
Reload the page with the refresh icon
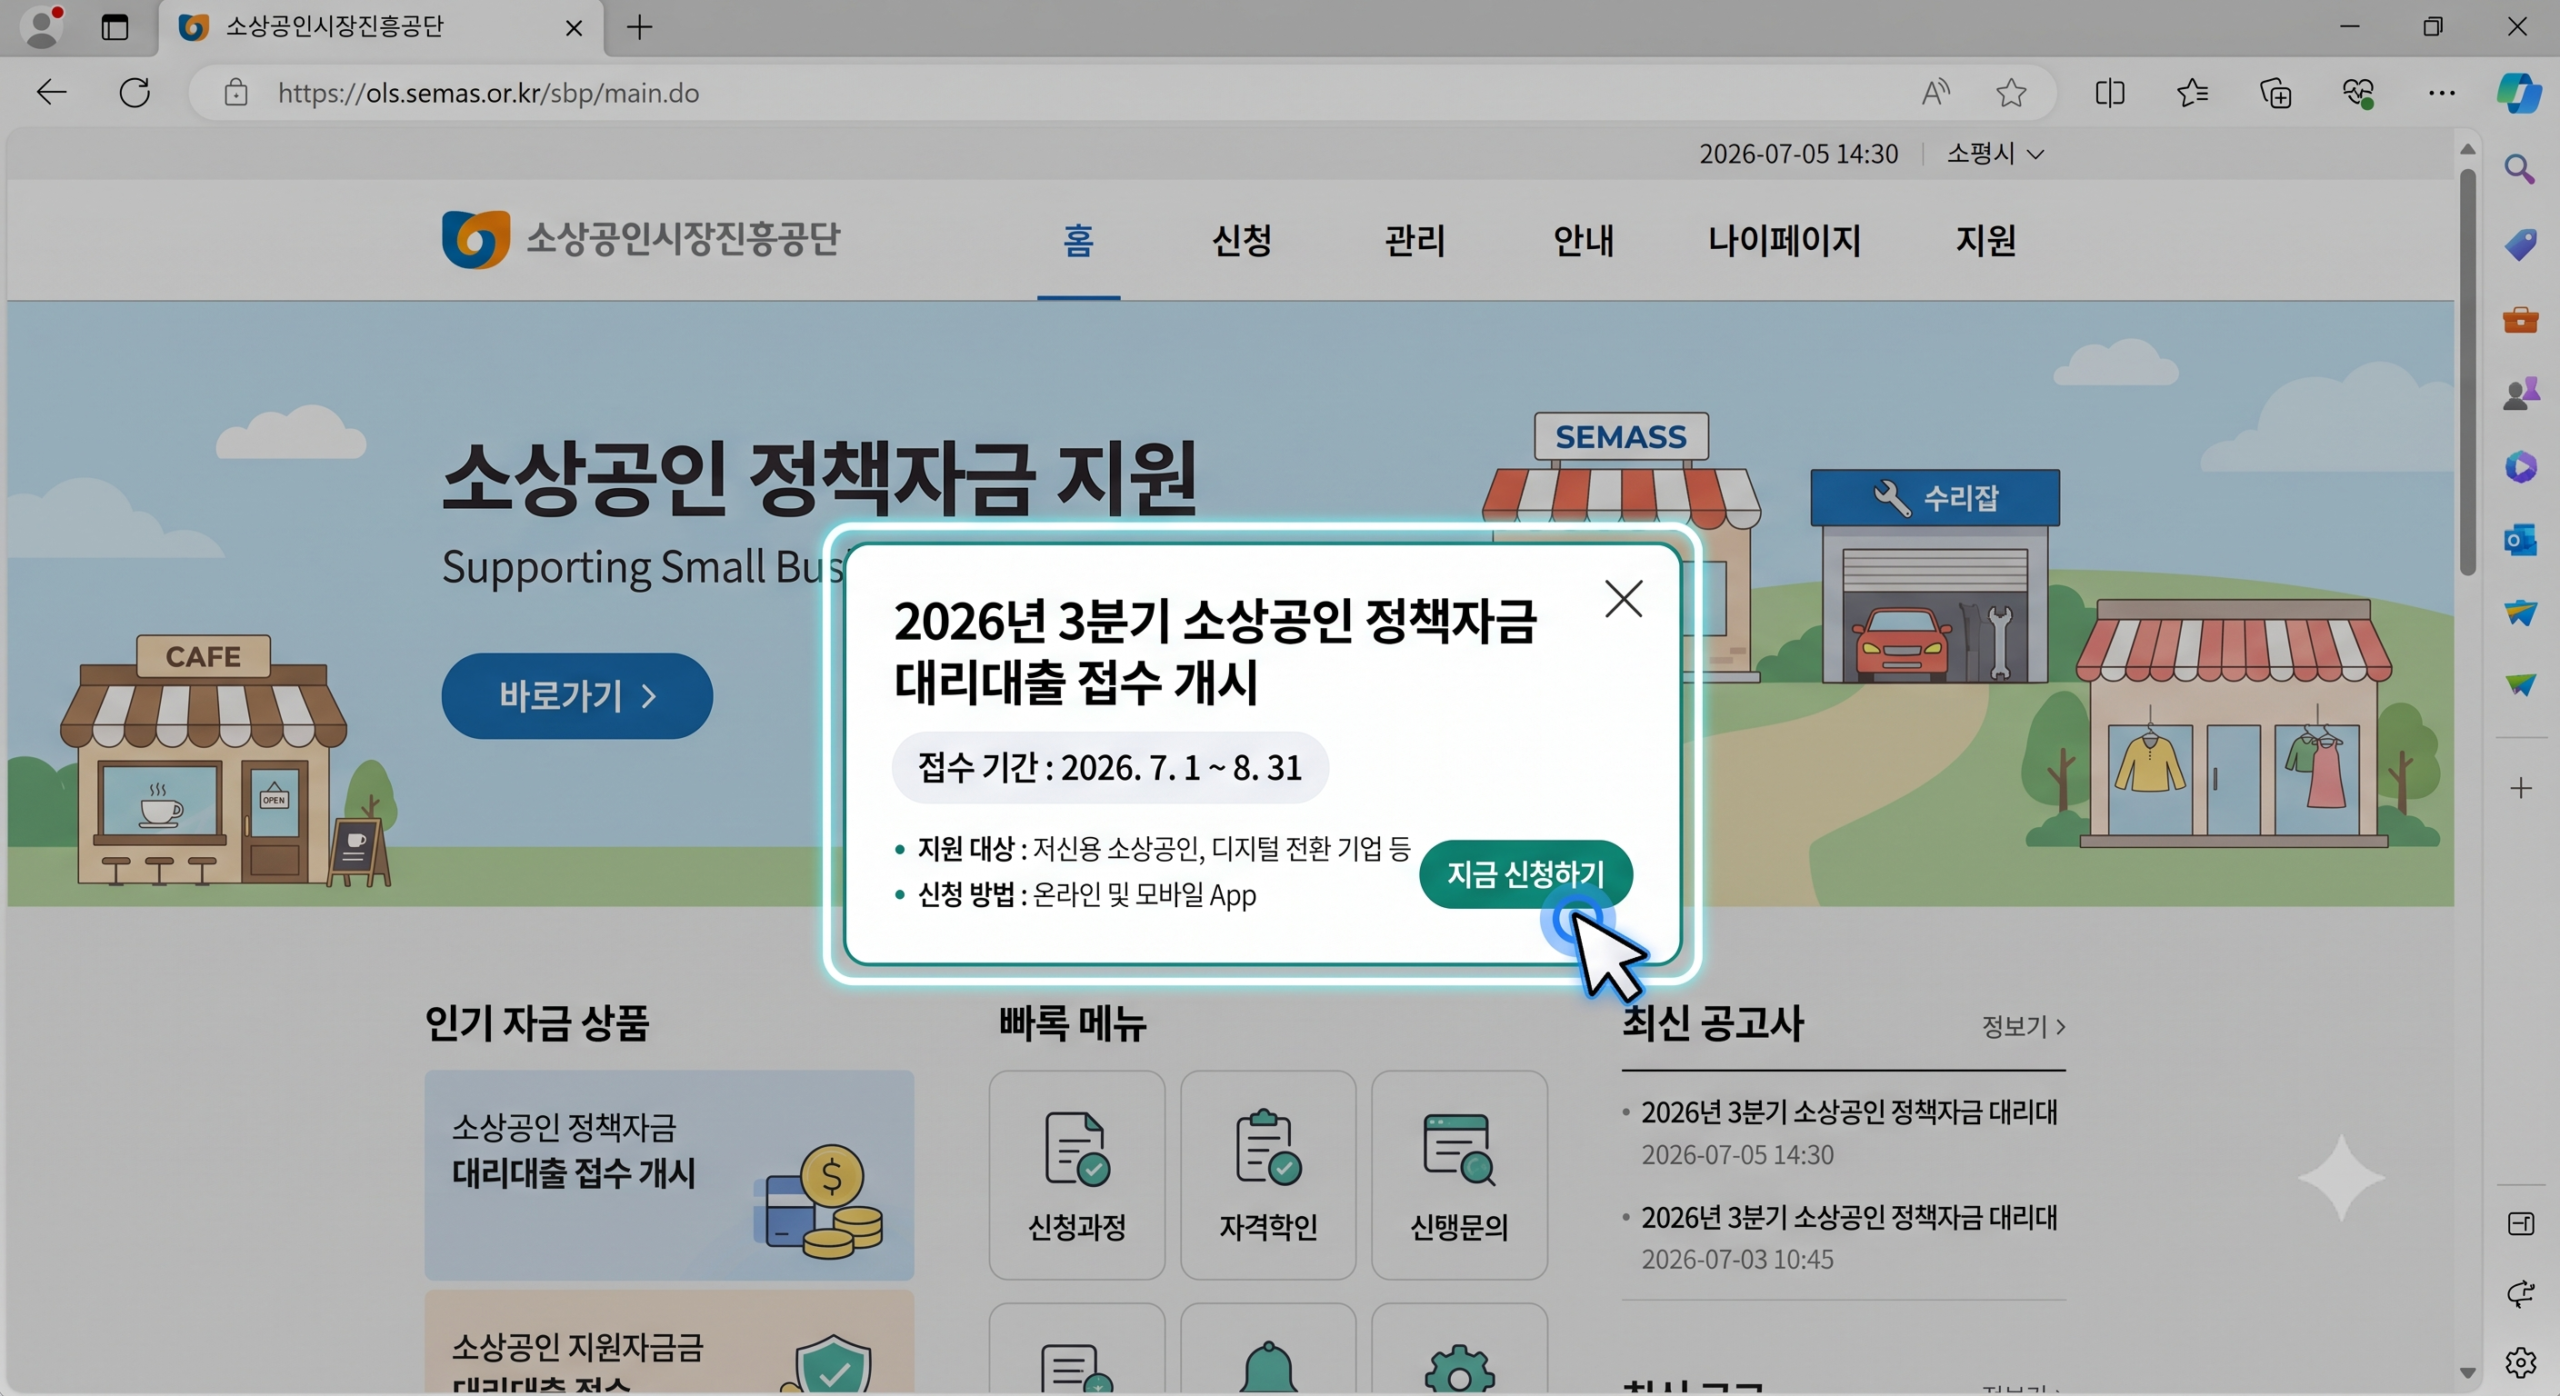tap(134, 93)
